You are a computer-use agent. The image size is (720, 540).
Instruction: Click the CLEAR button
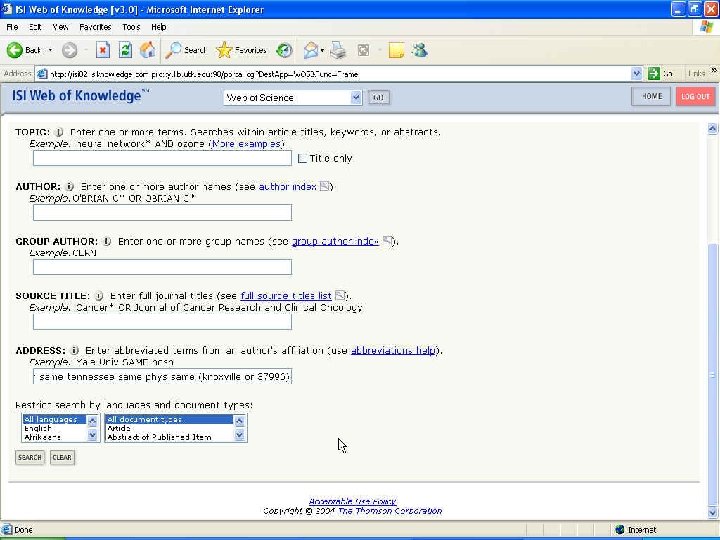coord(62,457)
